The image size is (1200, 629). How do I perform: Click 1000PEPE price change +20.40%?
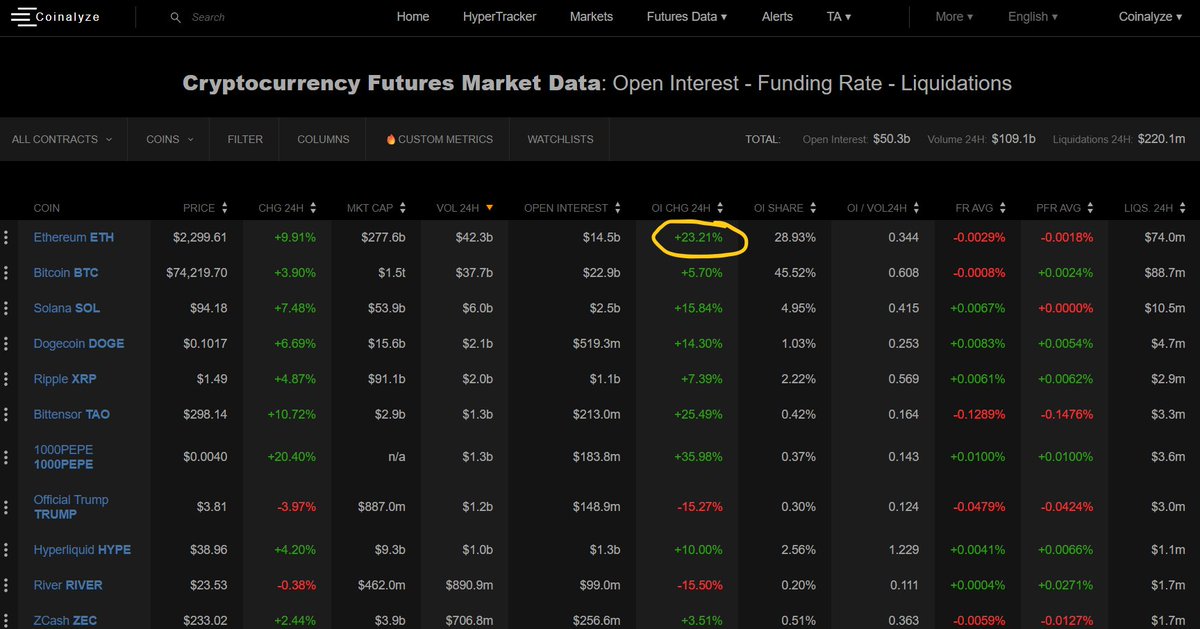click(x=292, y=457)
